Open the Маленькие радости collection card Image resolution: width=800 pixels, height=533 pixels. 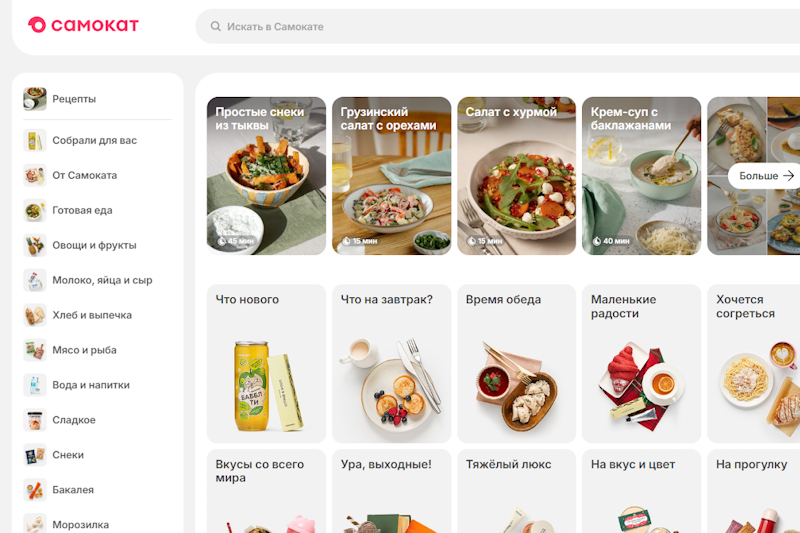click(641, 364)
